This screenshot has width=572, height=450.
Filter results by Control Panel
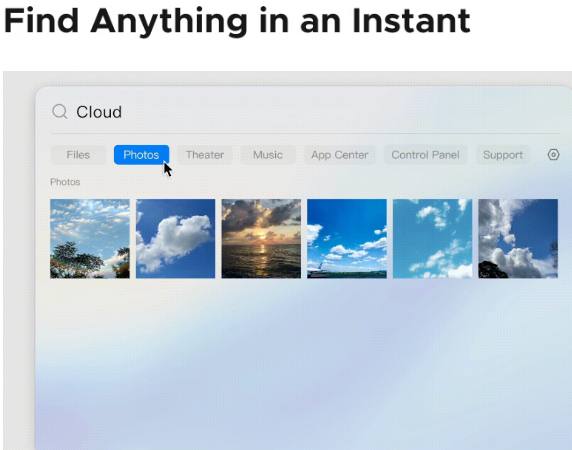[425, 155]
